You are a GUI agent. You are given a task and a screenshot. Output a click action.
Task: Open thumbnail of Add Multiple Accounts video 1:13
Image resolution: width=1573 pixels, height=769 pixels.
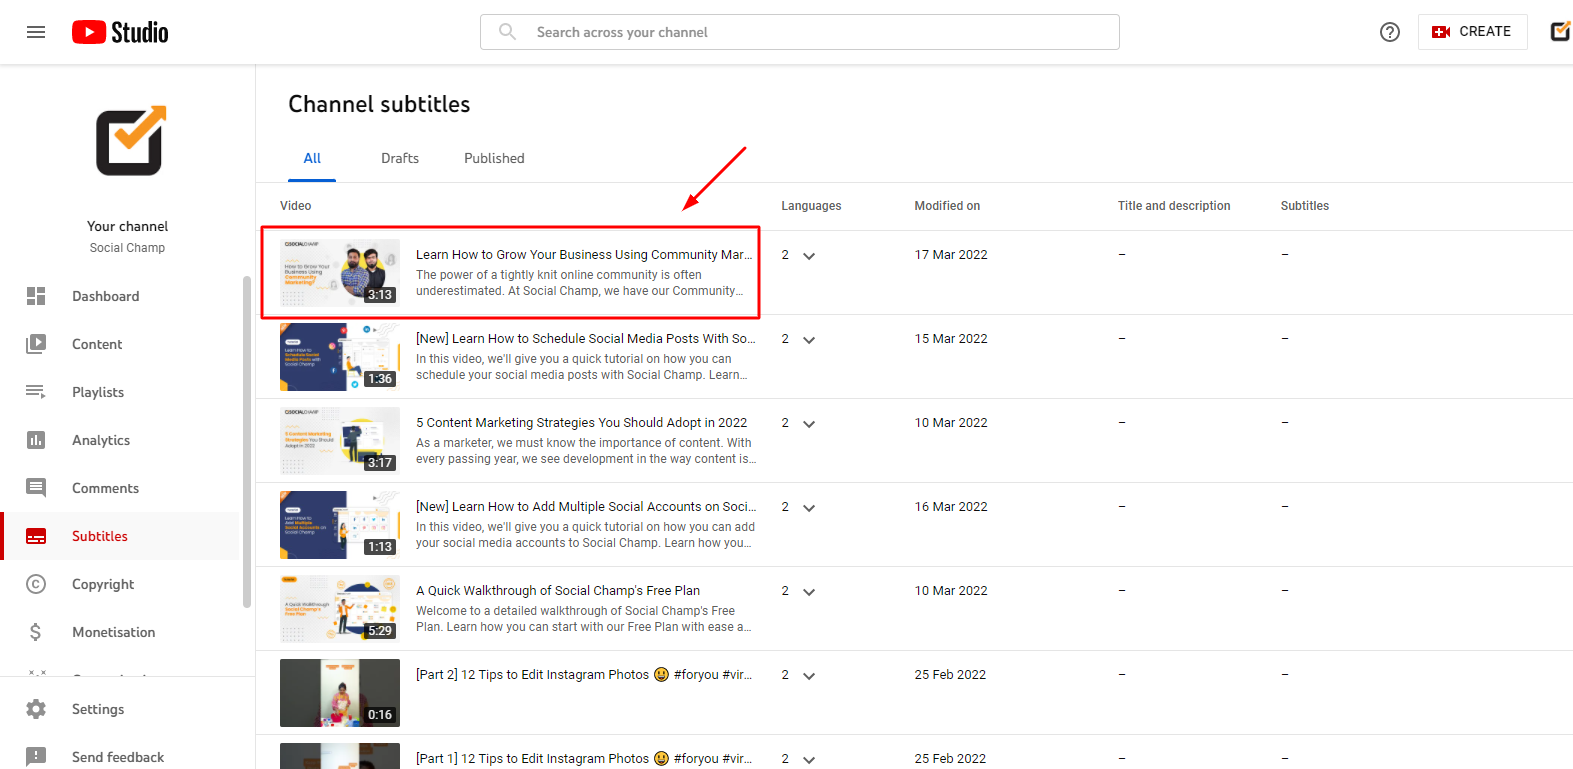point(340,524)
